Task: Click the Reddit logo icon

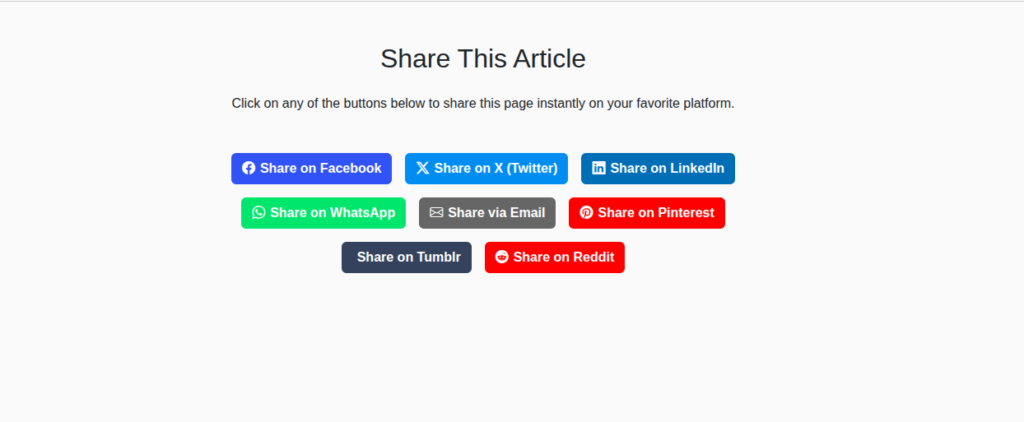Action: pos(502,257)
